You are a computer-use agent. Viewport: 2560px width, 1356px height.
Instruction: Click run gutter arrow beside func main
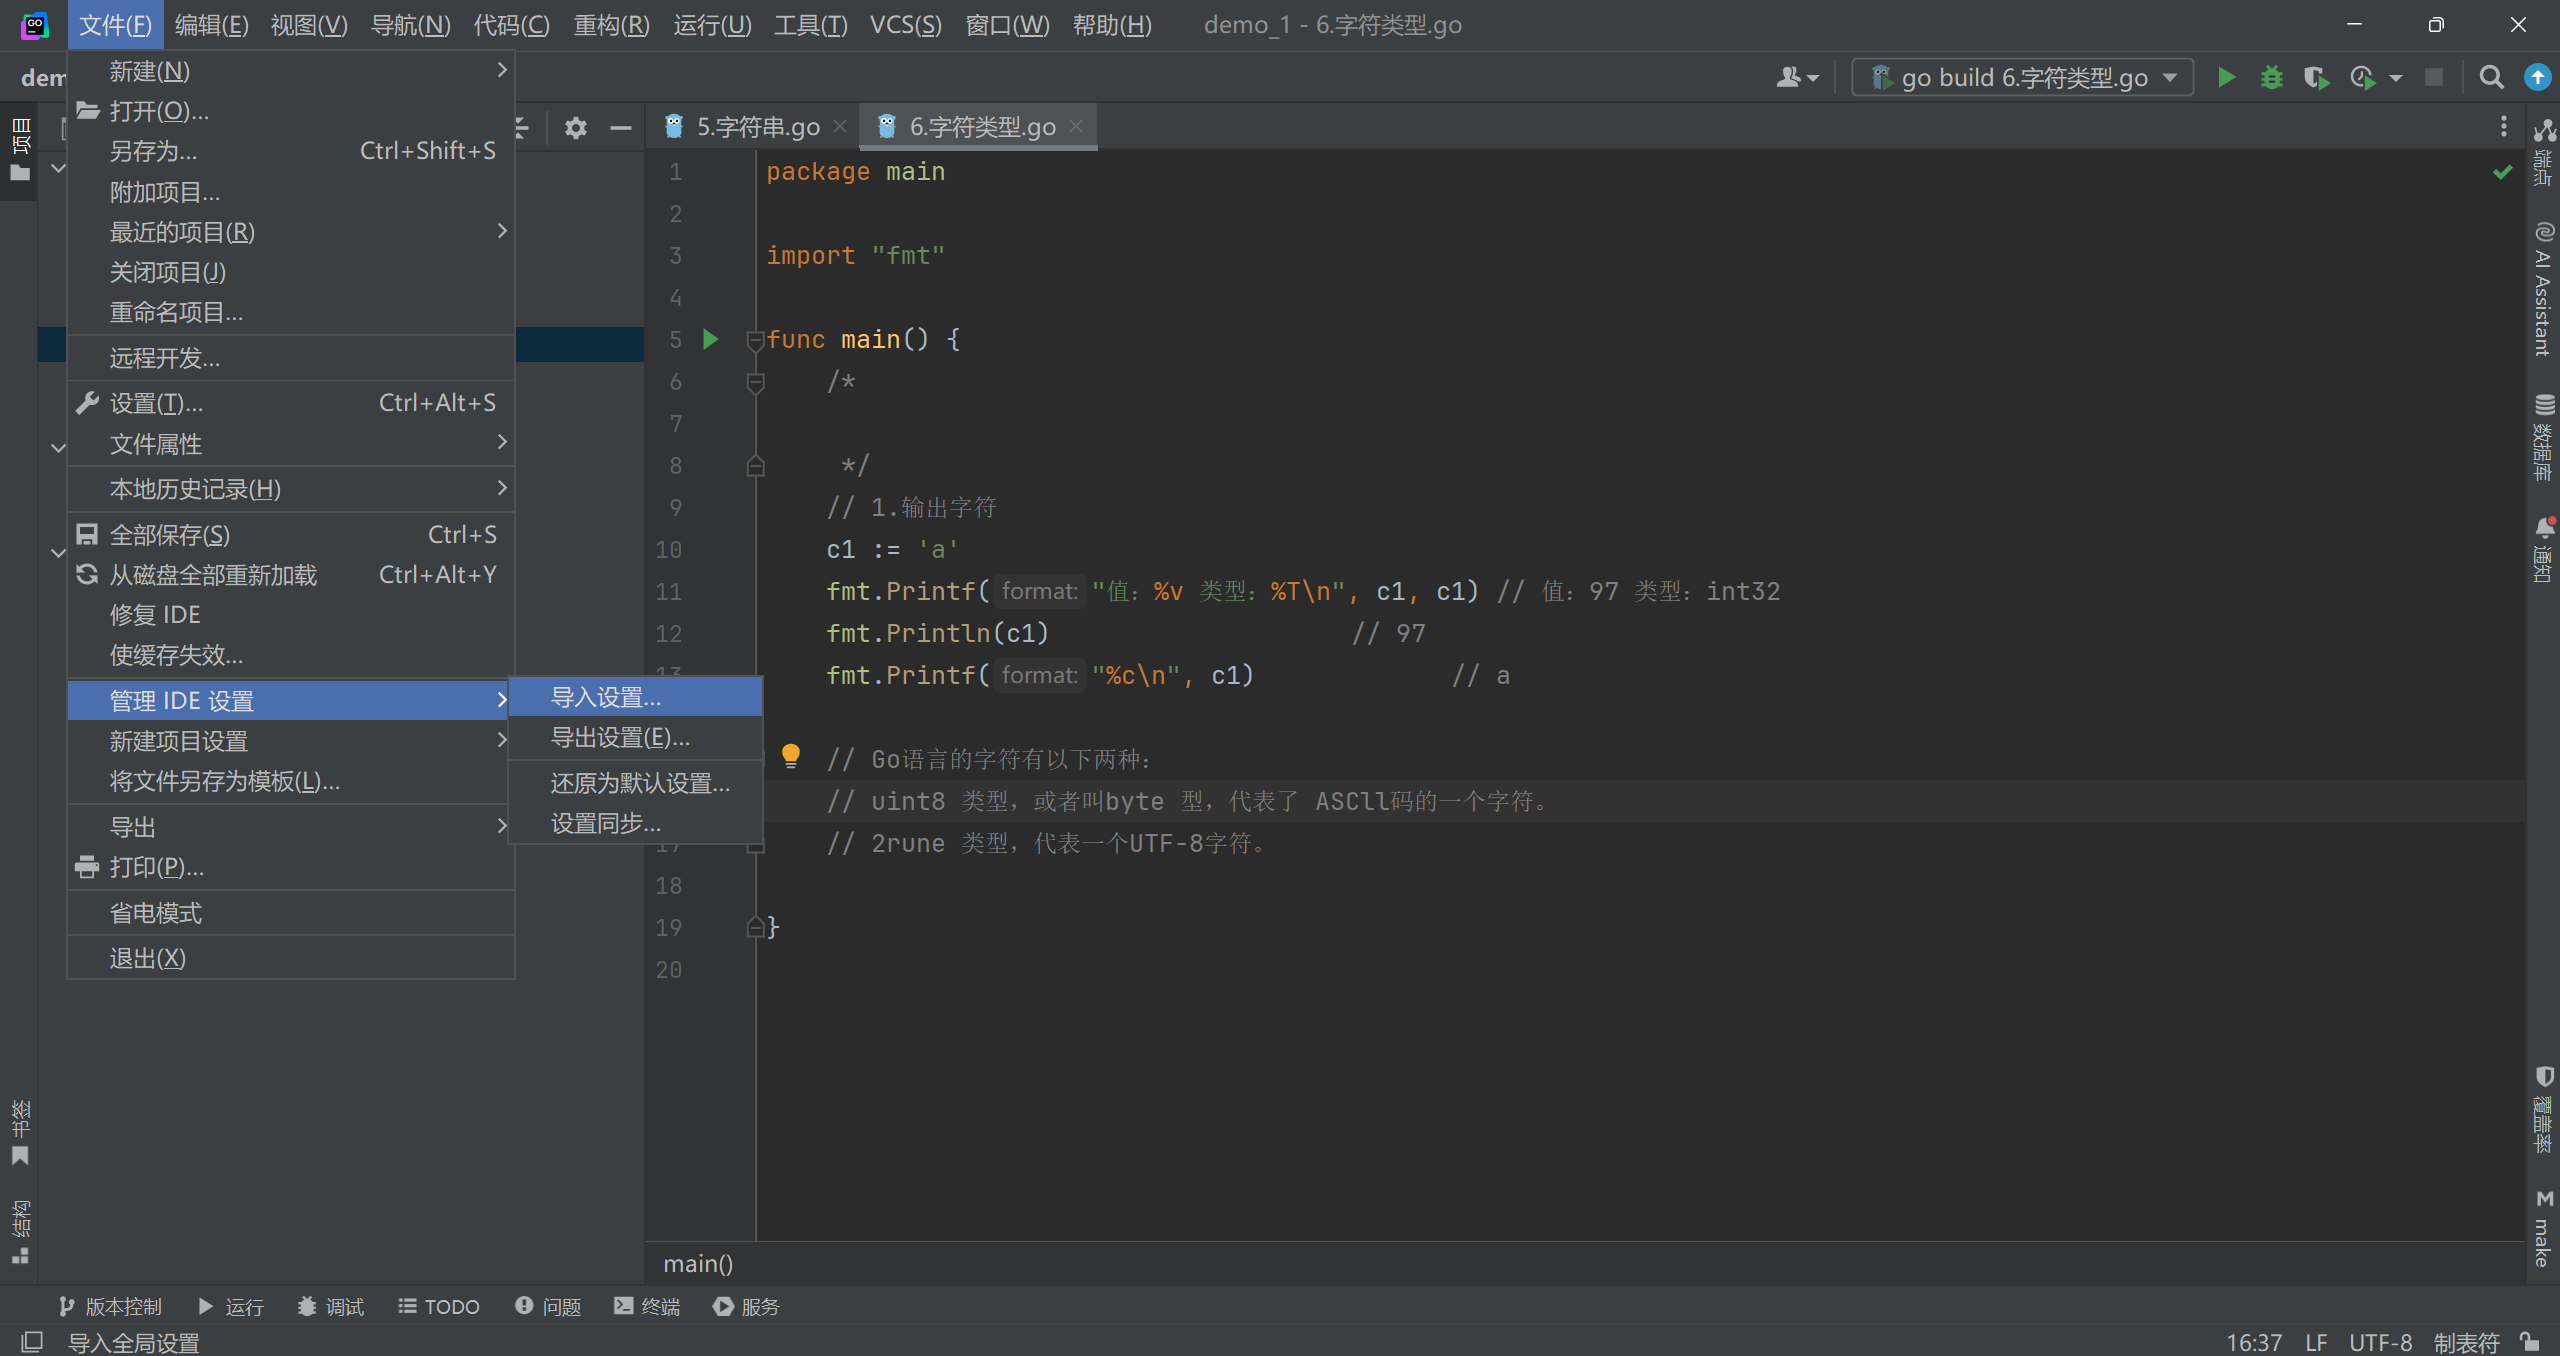tap(711, 339)
